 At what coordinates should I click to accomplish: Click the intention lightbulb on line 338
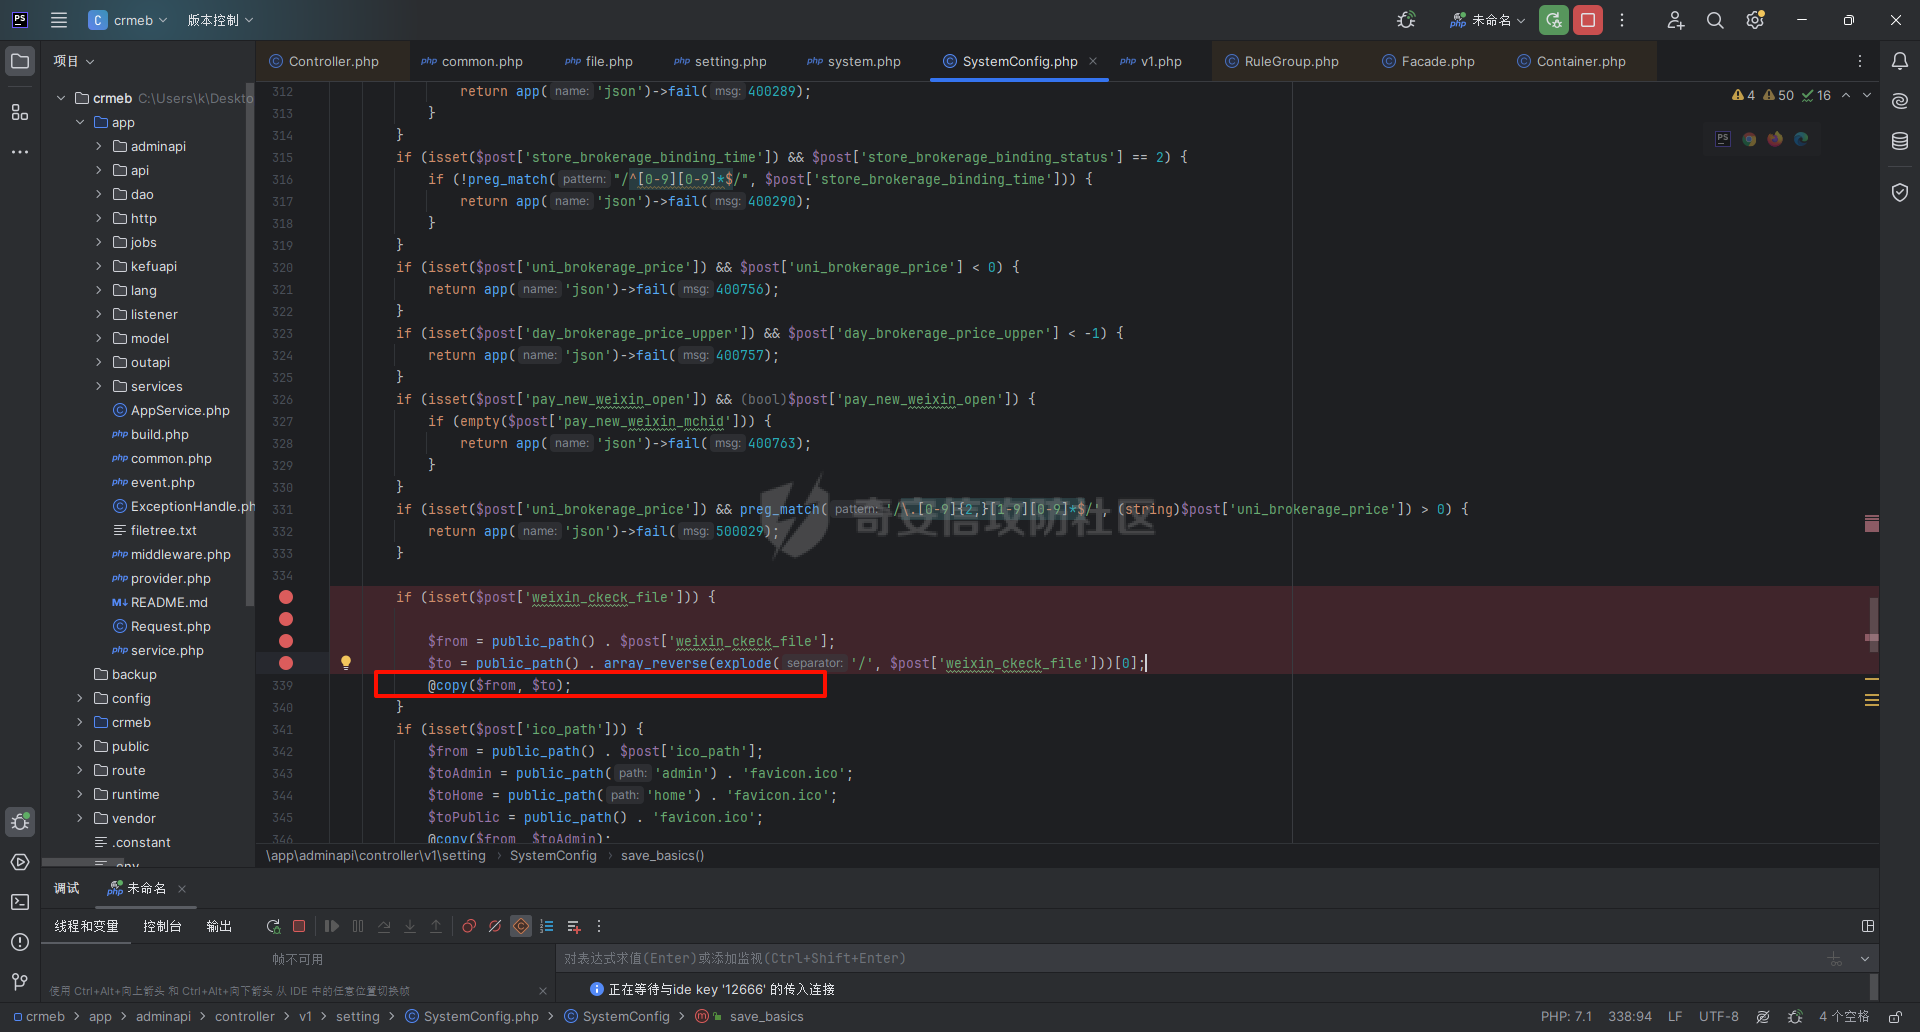coord(346,662)
